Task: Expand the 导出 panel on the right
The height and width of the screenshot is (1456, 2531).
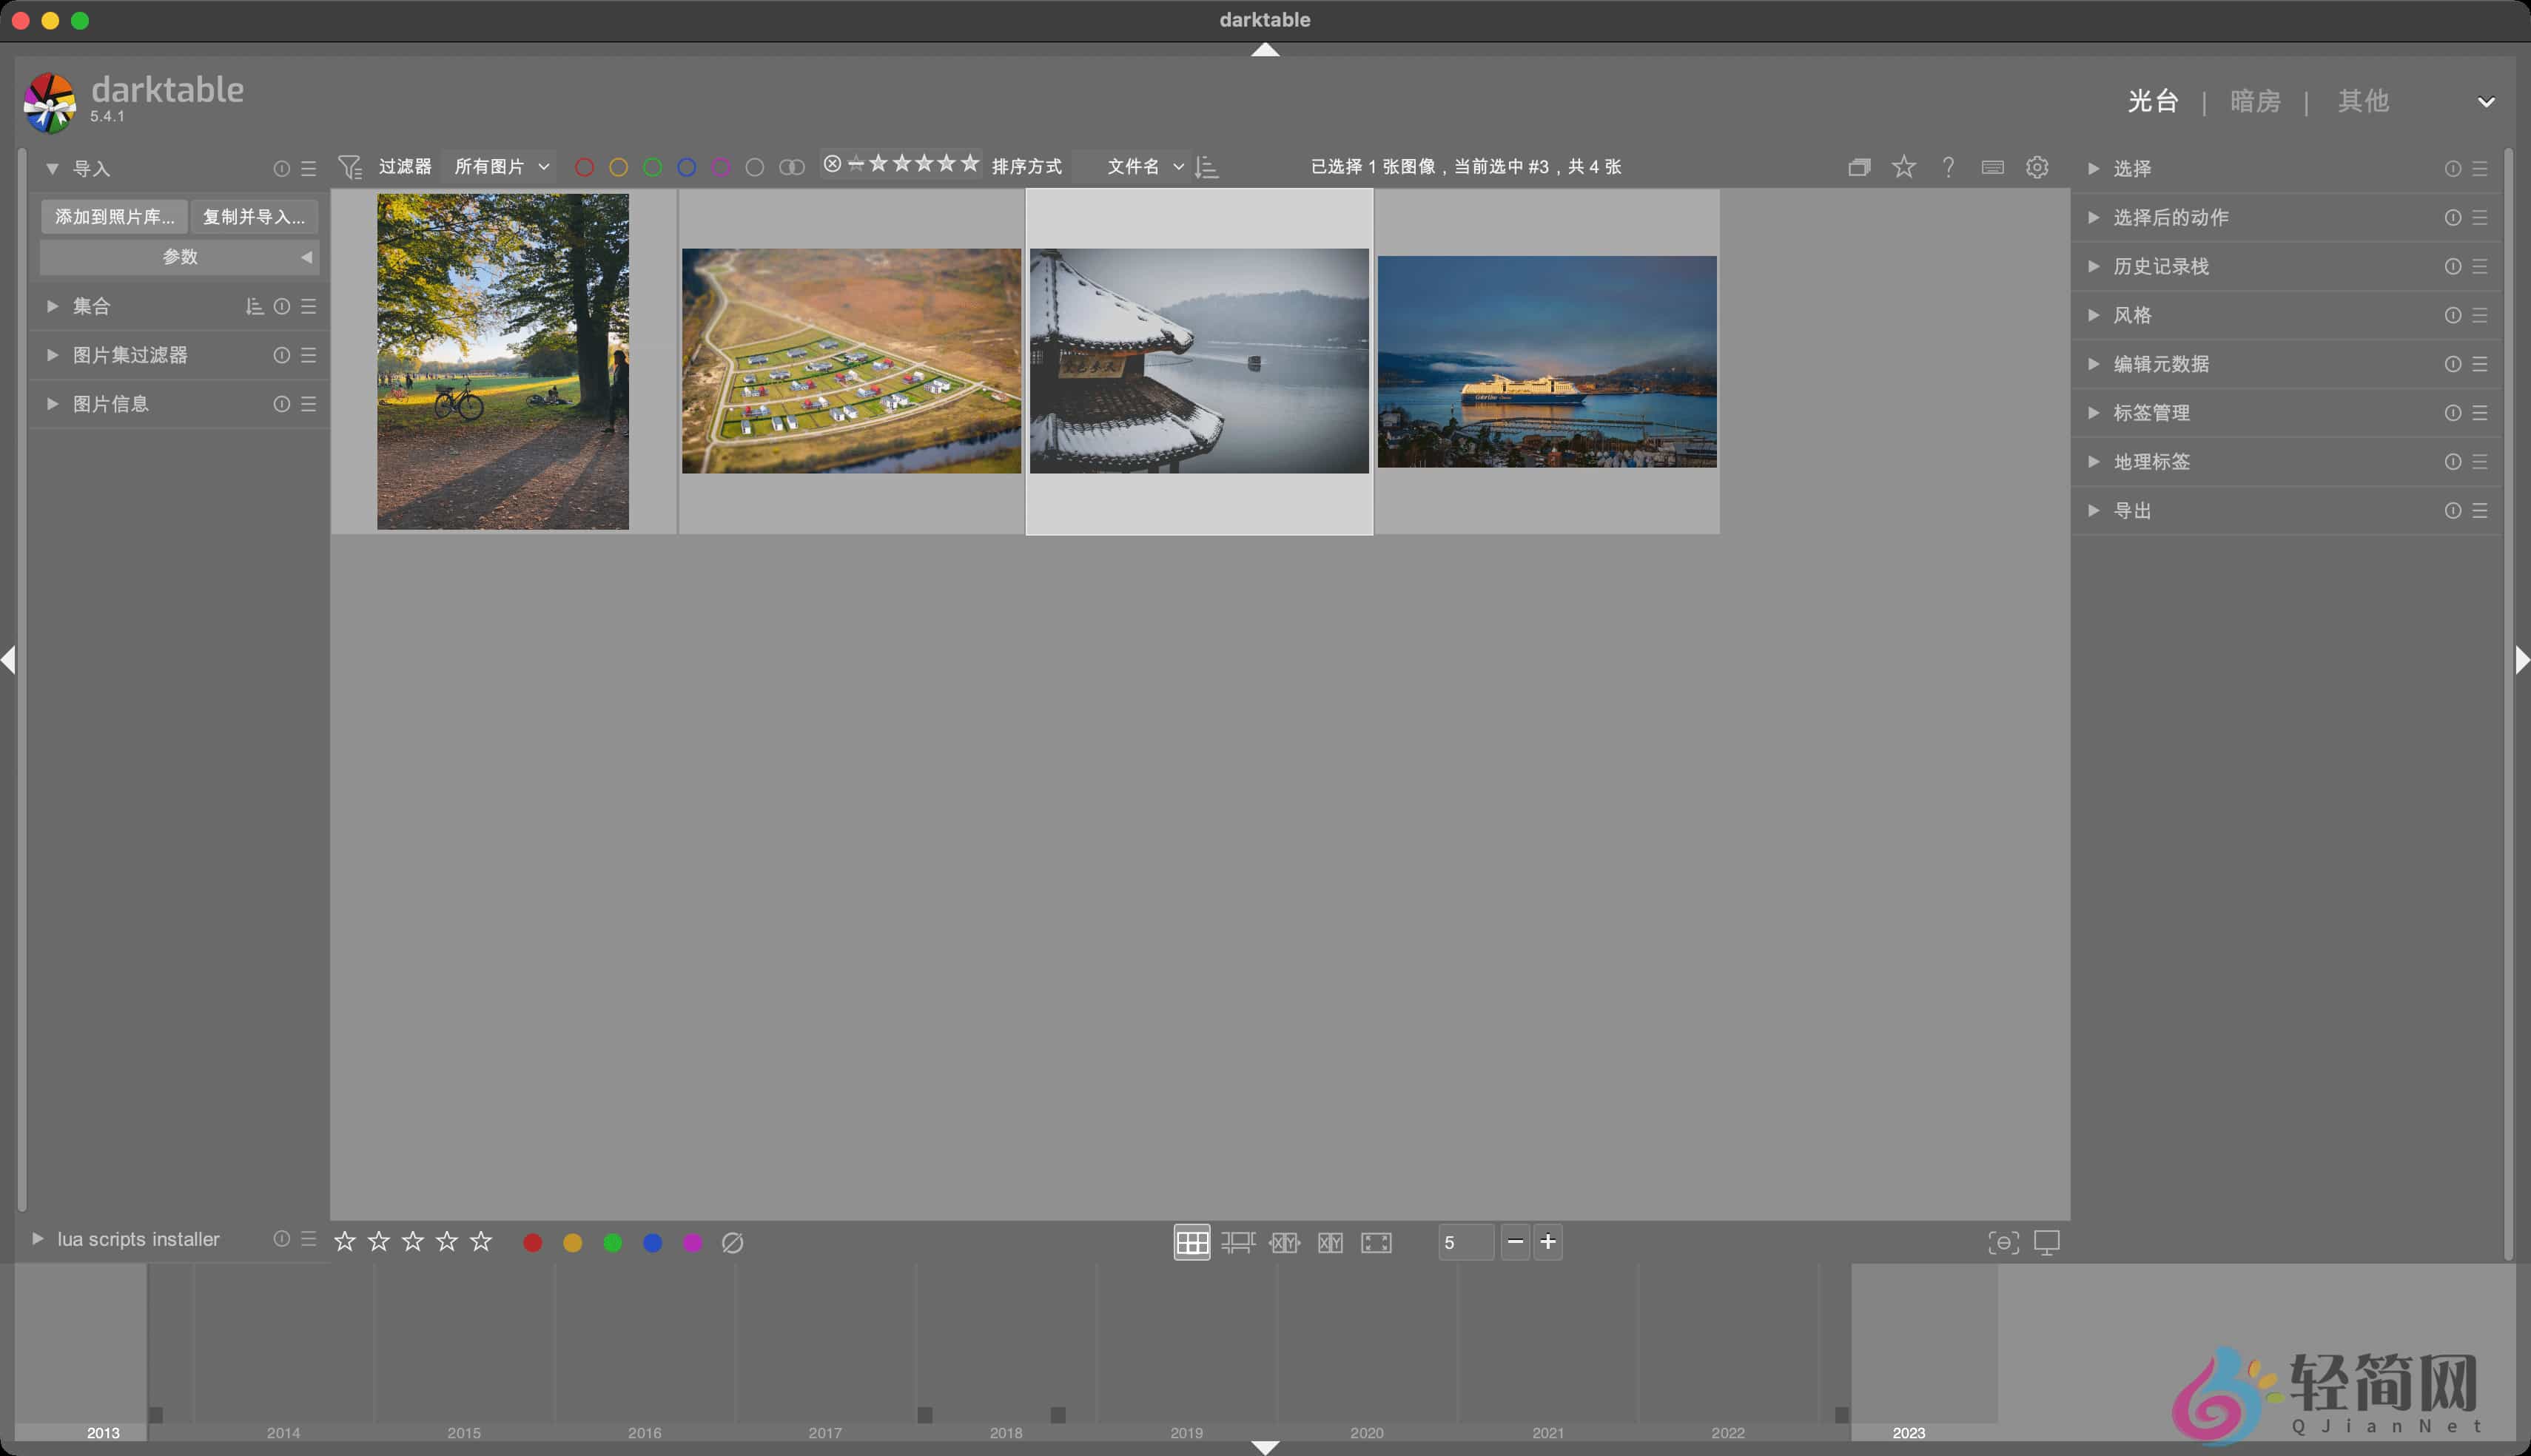Action: click(x=2135, y=510)
